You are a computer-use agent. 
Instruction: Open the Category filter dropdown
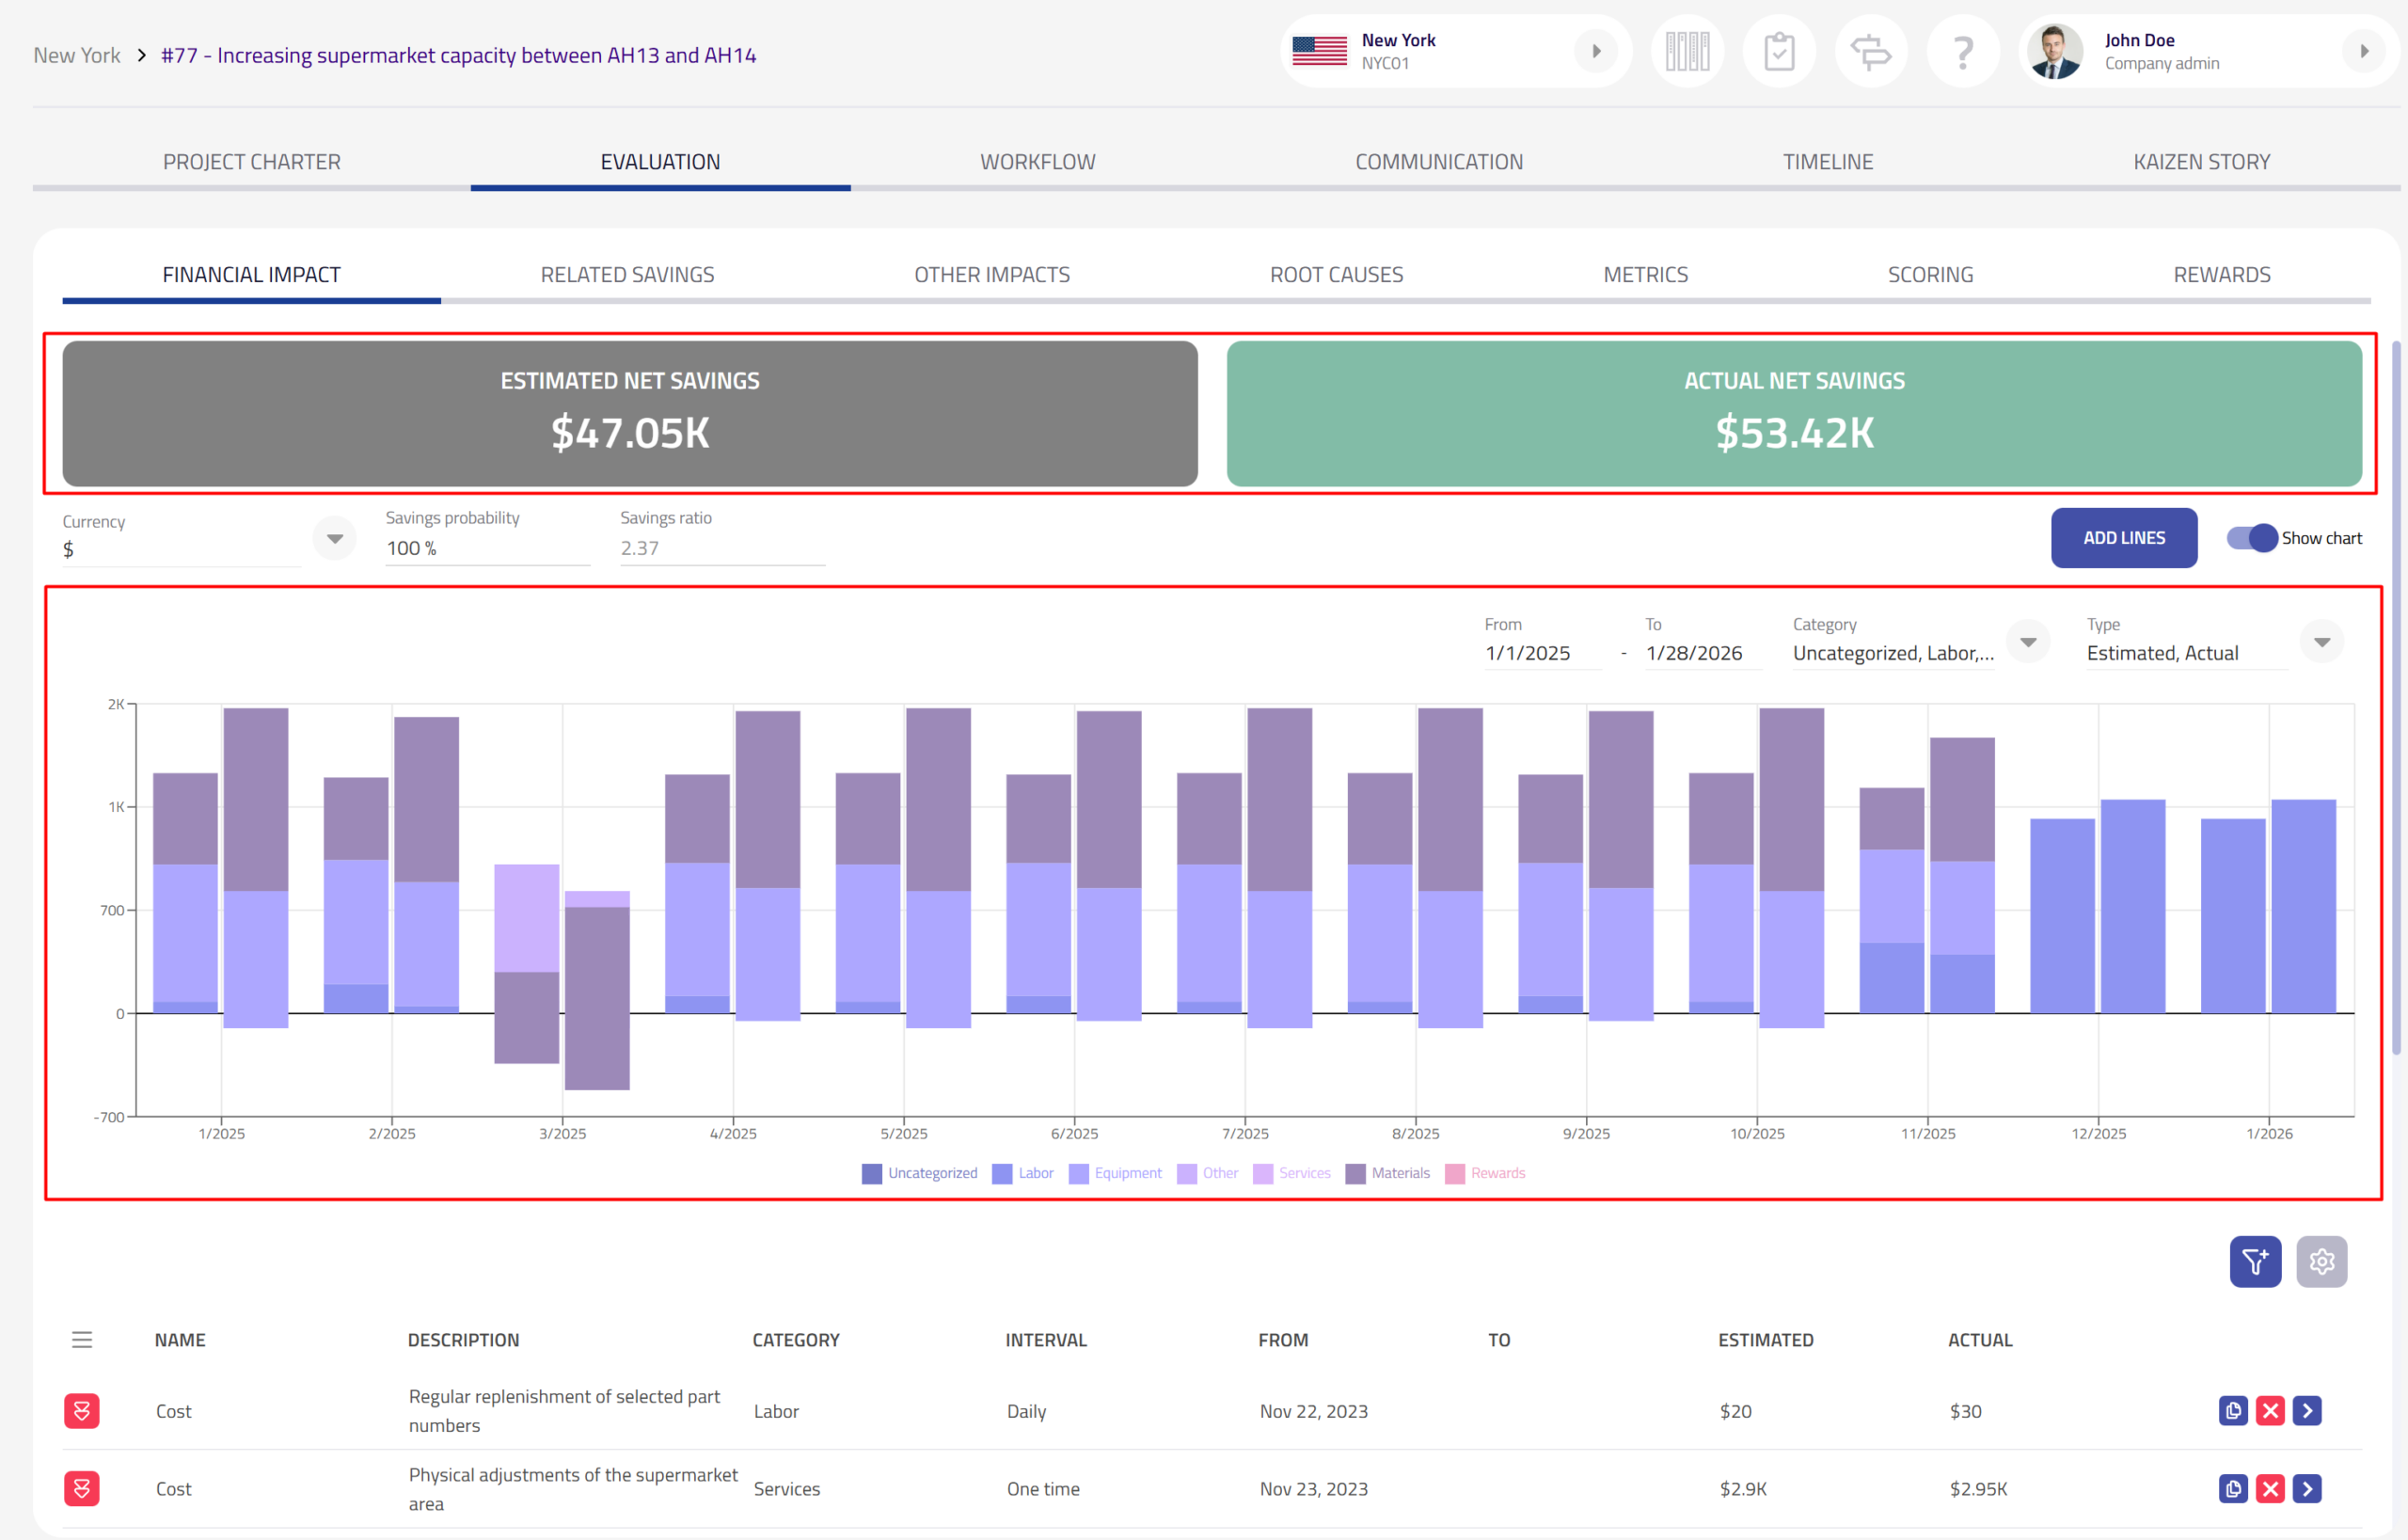pyautogui.click(x=2027, y=642)
